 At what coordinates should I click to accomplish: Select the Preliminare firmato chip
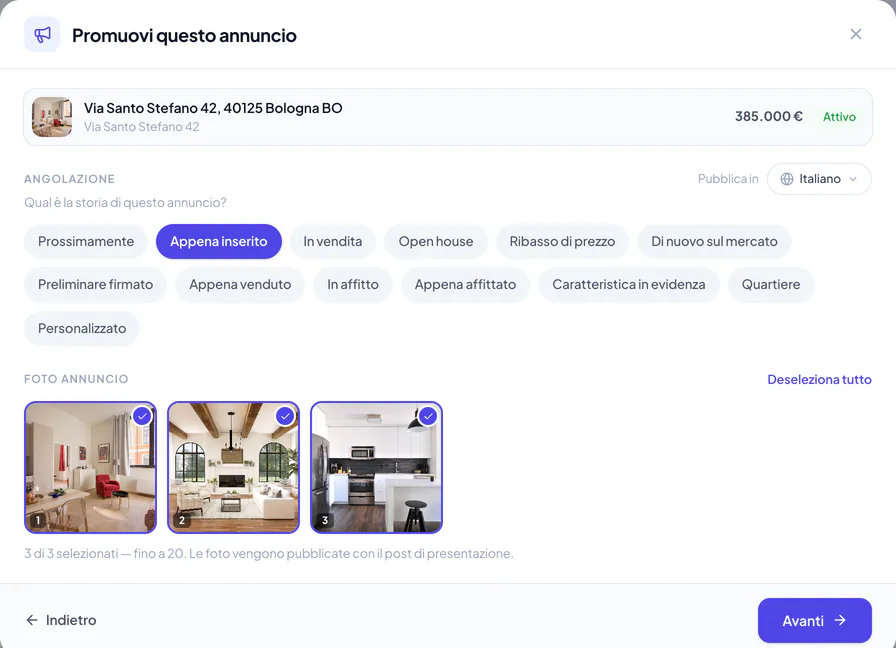click(95, 285)
